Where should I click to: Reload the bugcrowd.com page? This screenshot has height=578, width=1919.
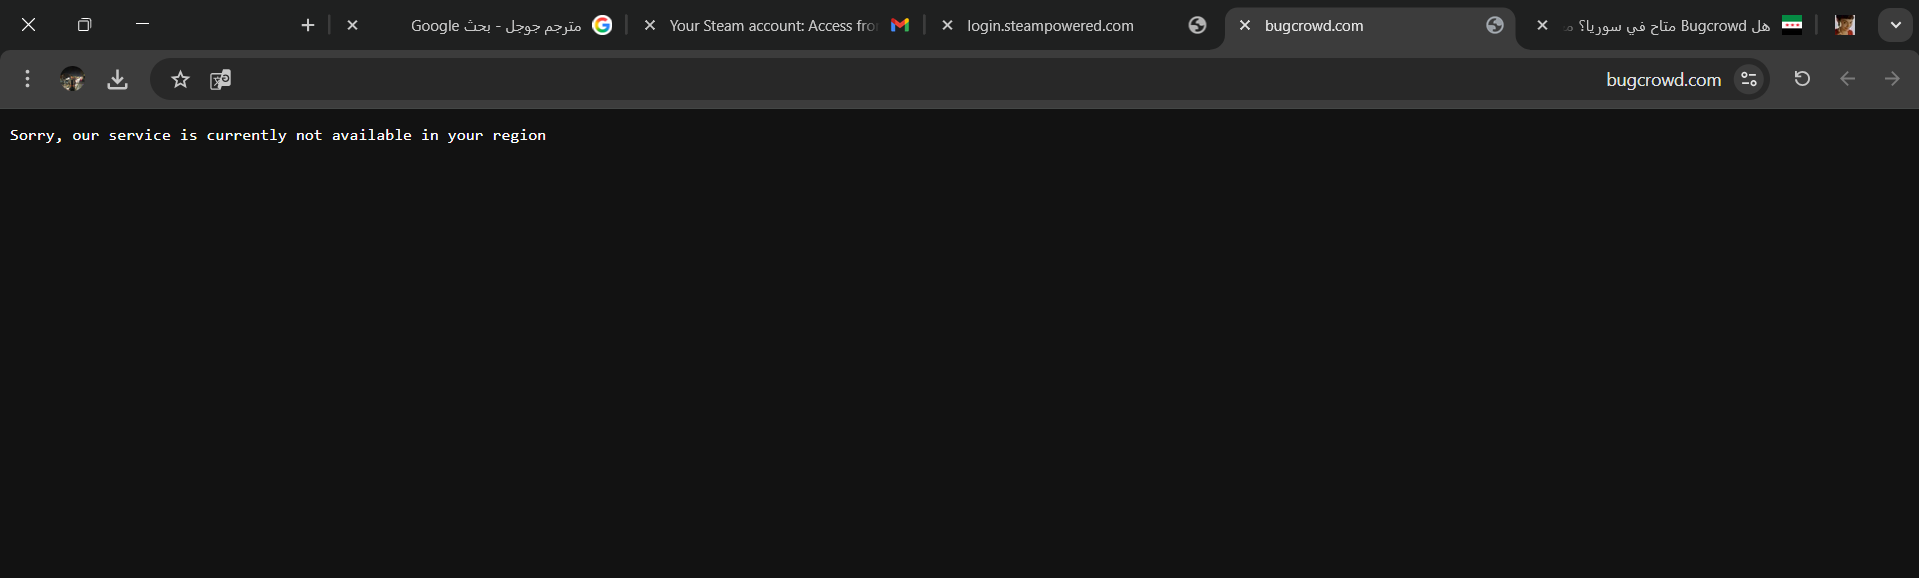[x=1802, y=79]
